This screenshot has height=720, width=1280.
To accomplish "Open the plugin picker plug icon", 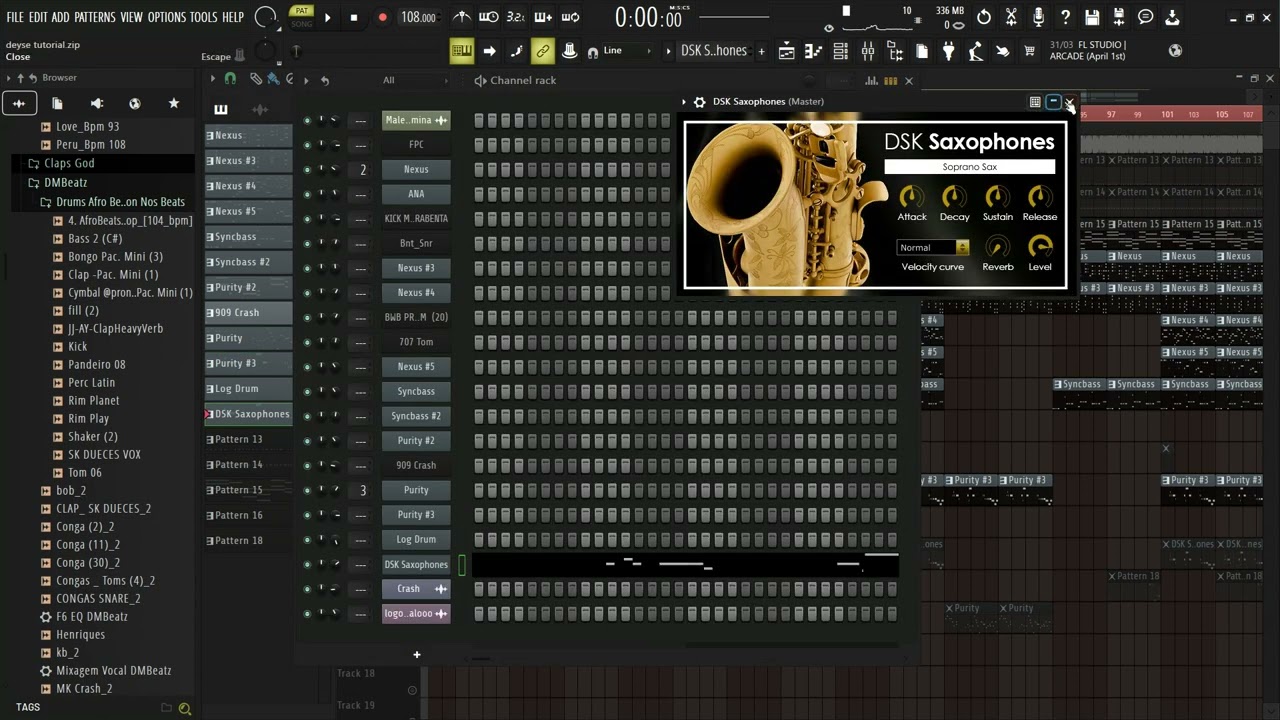I will tap(949, 51).
